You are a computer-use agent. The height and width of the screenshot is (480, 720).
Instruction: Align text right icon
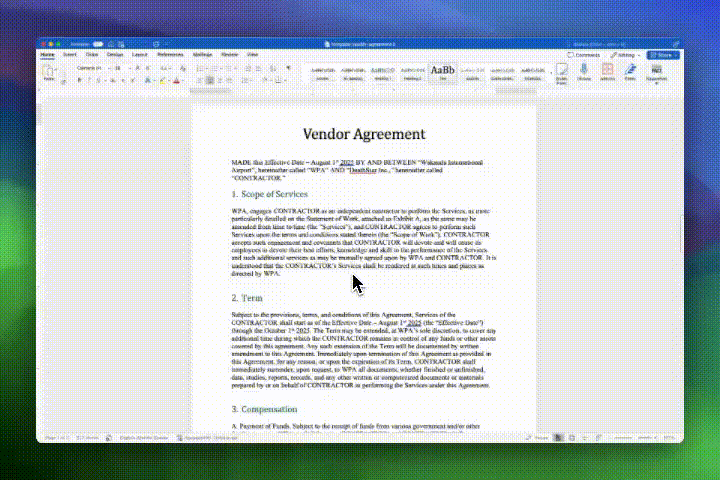(x=219, y=80)
